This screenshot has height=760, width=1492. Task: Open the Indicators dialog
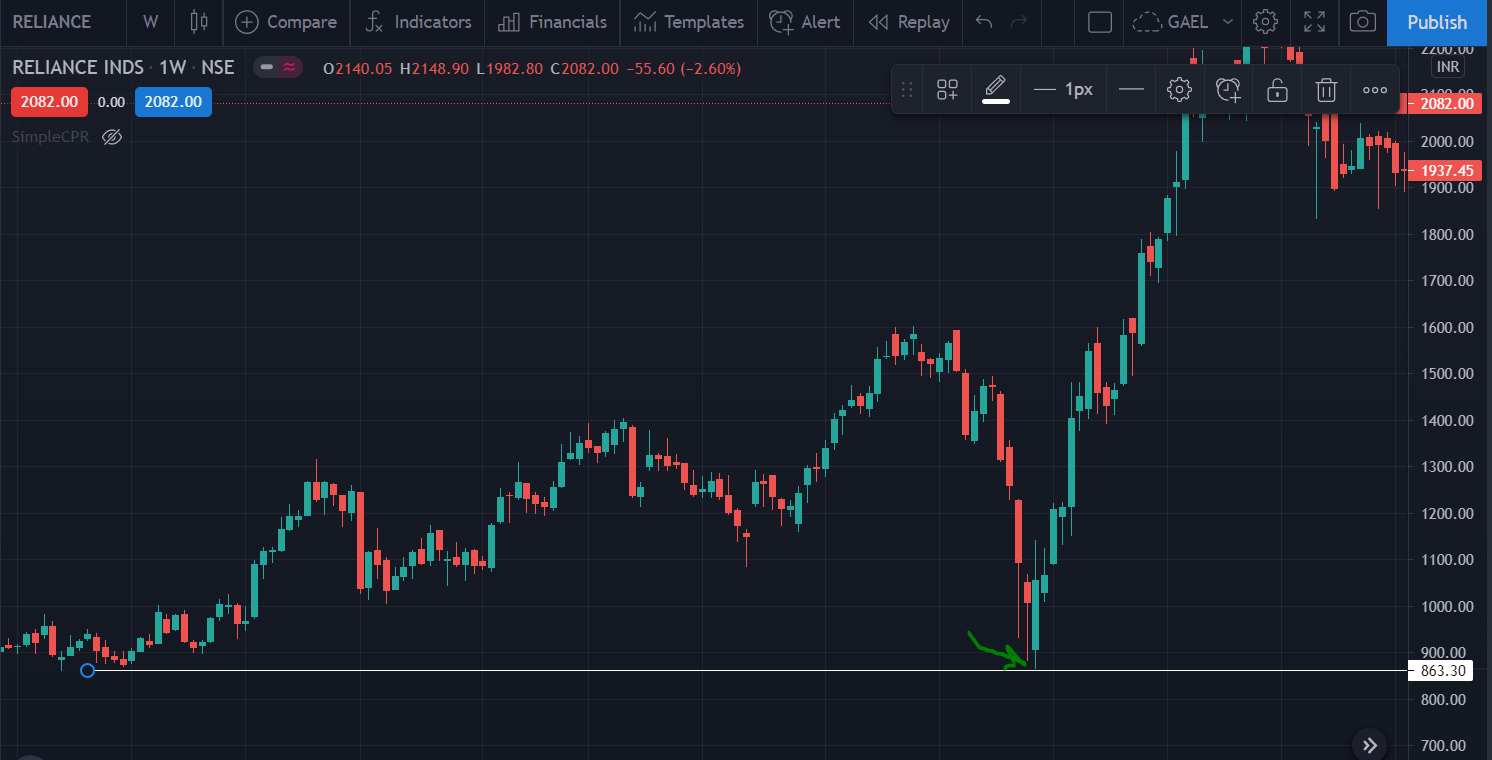[x=418, y=21]
